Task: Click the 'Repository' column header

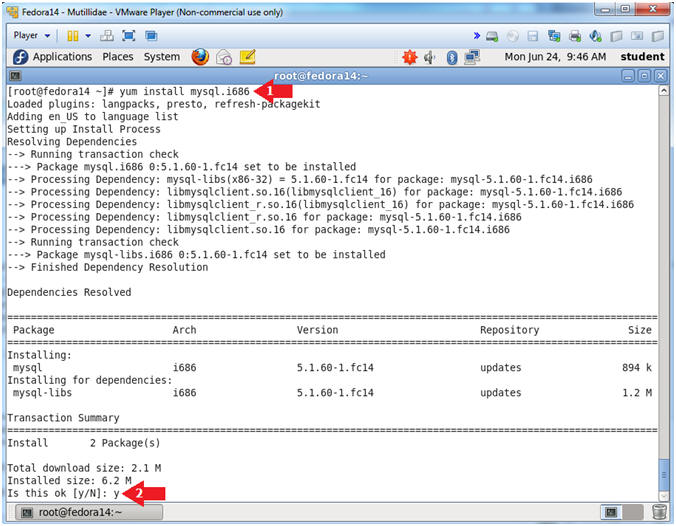Action: (x=510, y=330)
